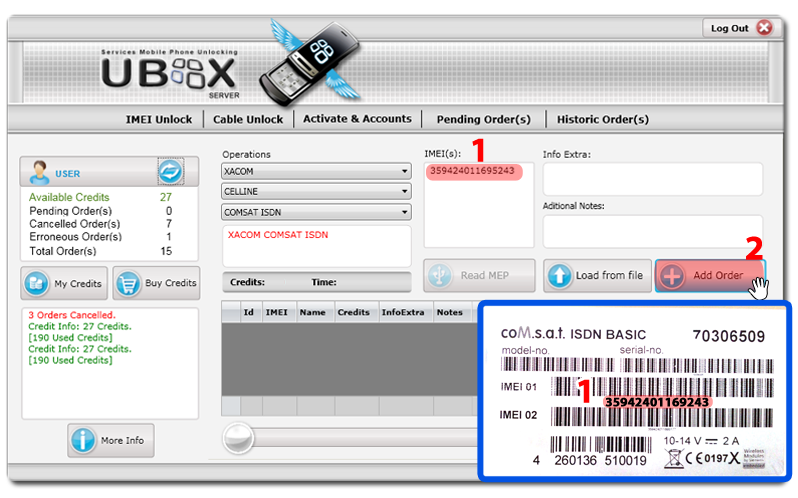Click the Credits: label in the info bar
Screen dimensions: 798x498
pyautogui.click(x=247, y=282)
